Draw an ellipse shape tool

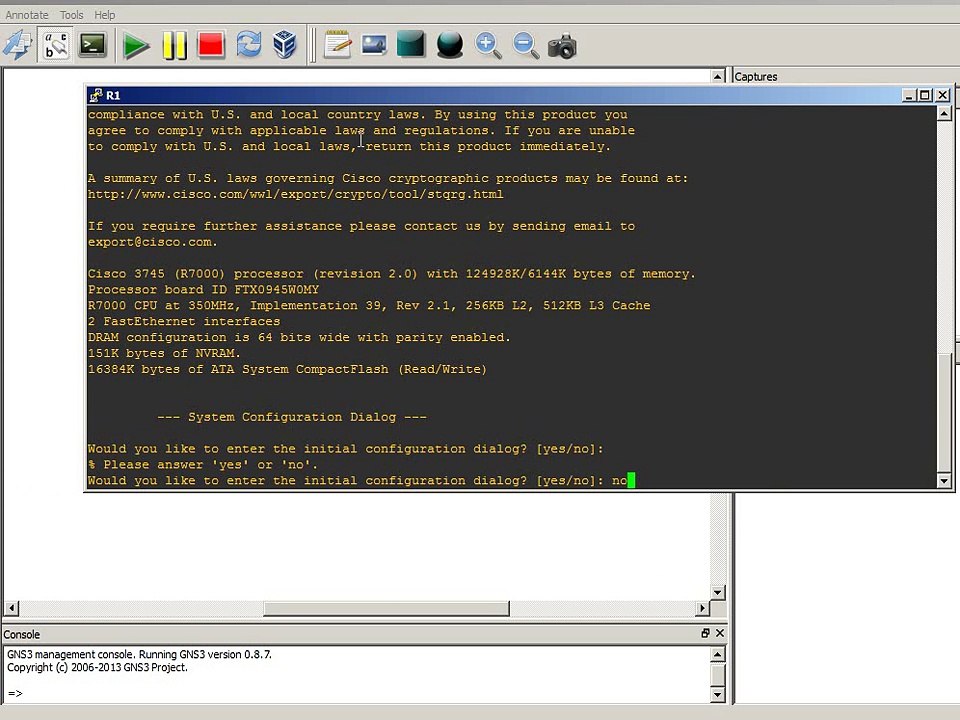[450, 45]
